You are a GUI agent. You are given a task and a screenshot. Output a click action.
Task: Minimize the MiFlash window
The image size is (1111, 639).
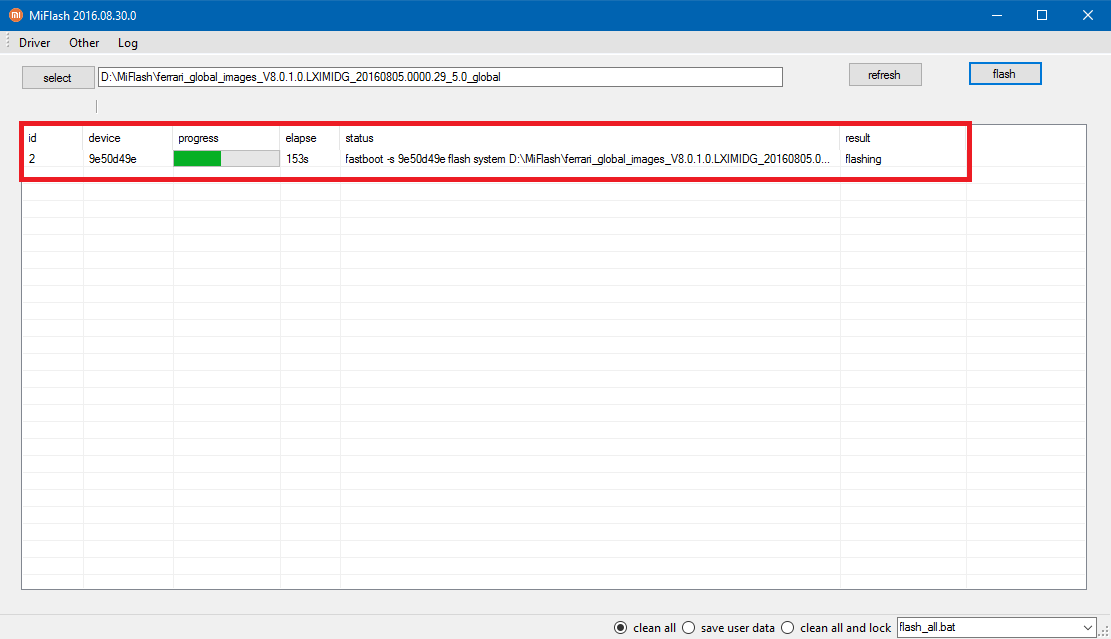click(997, 15)
